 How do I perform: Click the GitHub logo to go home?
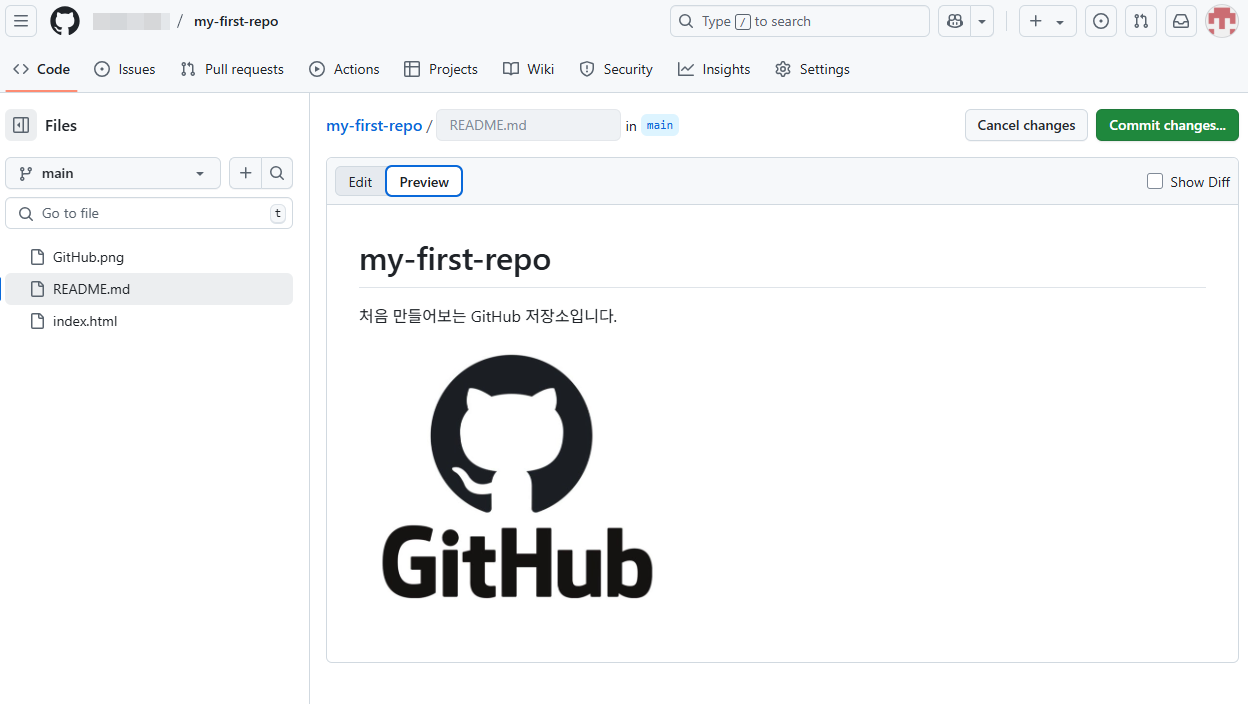click(64, 21)
